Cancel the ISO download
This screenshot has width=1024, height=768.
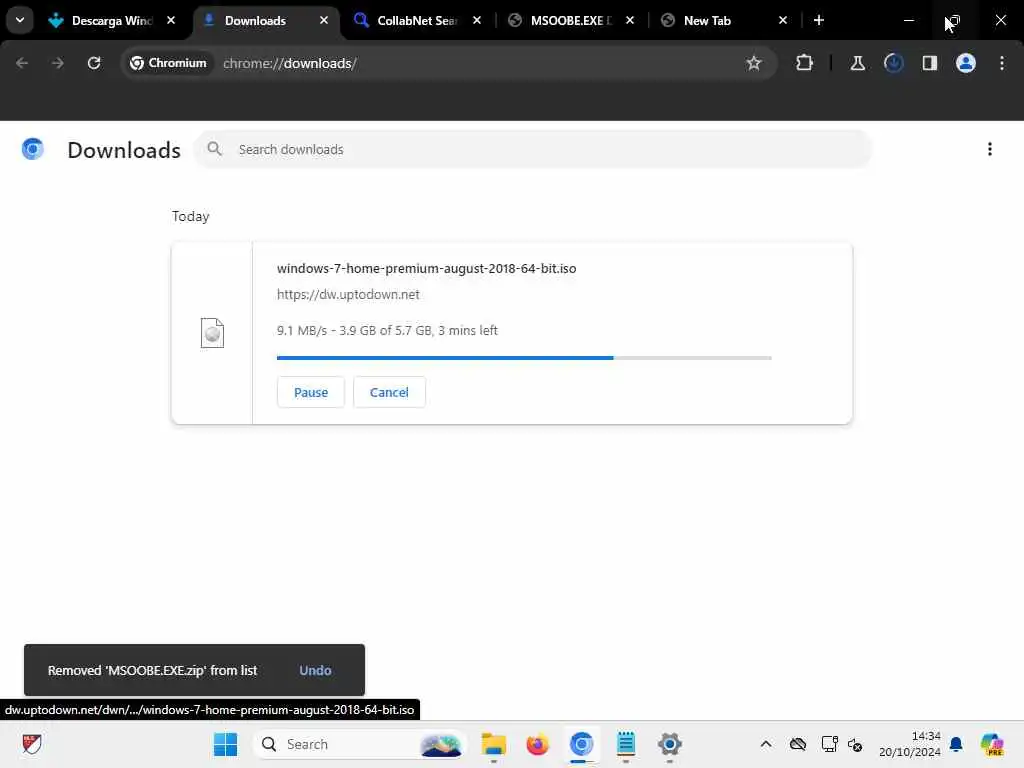pos(389,392)
